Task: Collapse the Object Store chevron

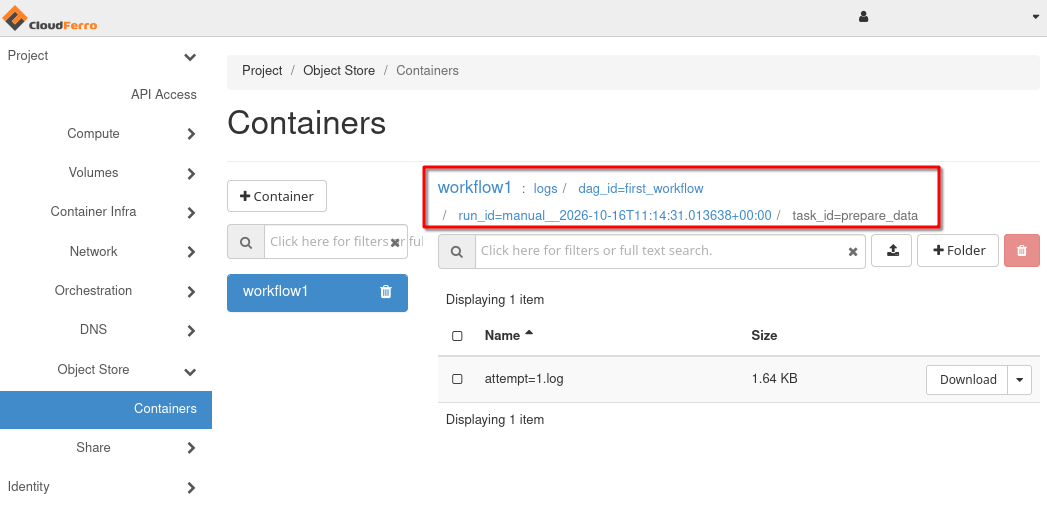Action: point(190,371)
